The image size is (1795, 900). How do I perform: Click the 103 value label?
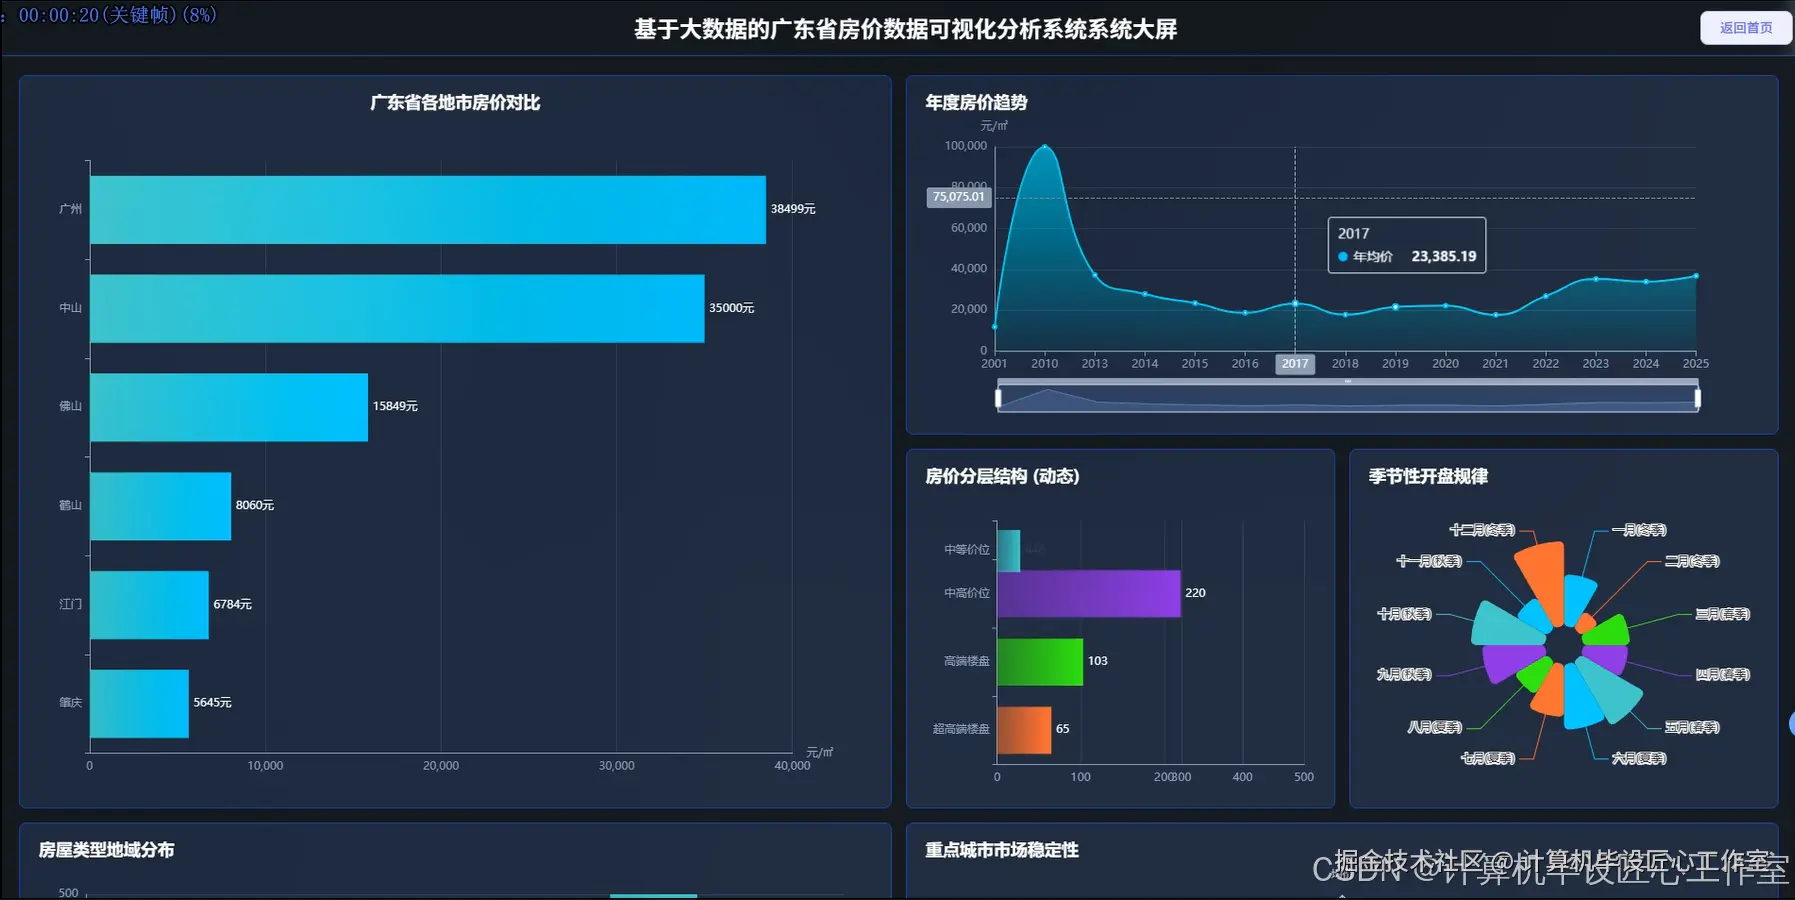tap(1098, 661)
